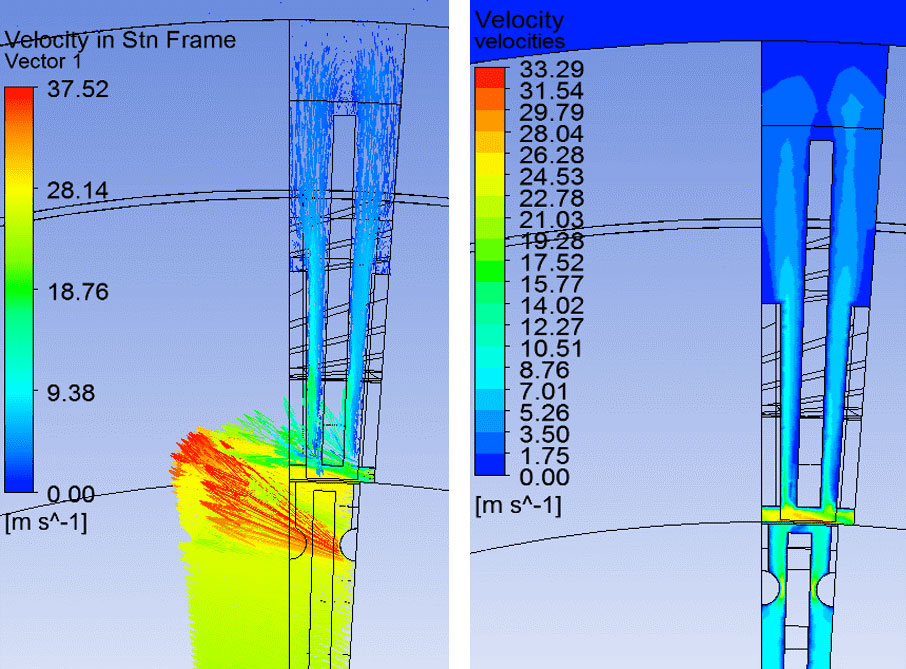Viewport: 906px width, 669px height.
Task: Click the 17.52 legend value
Action: click(552, 263)
